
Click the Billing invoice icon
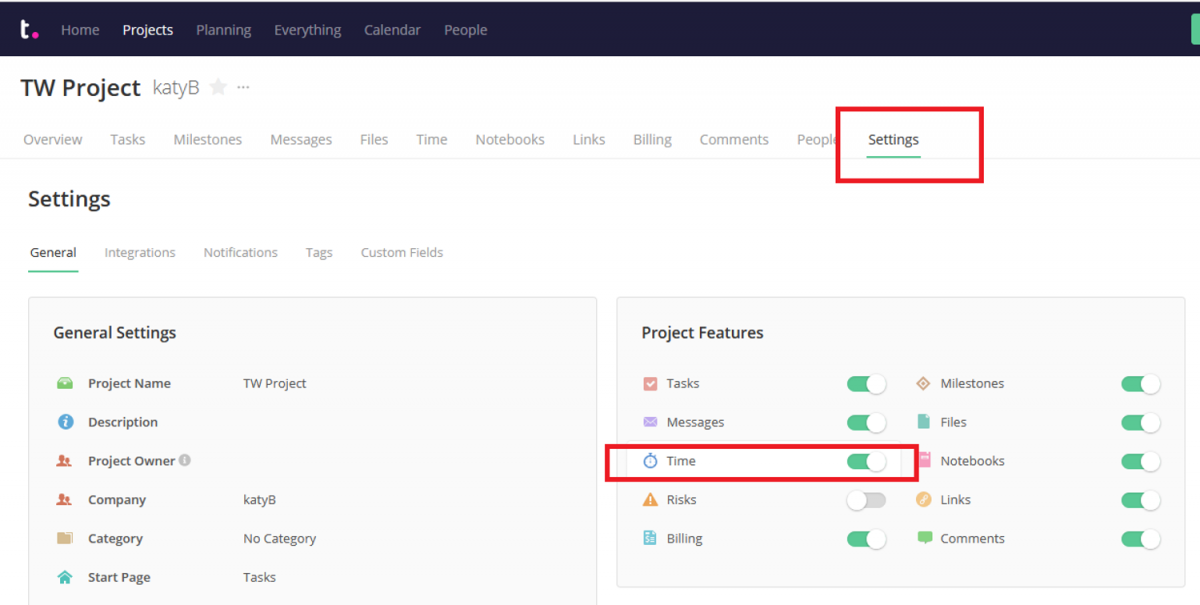[651, 538]
